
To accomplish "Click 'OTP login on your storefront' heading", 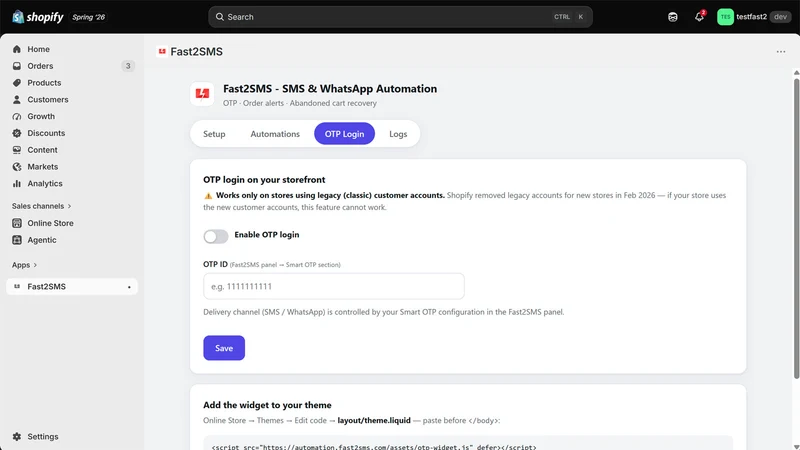I will 264,180.
